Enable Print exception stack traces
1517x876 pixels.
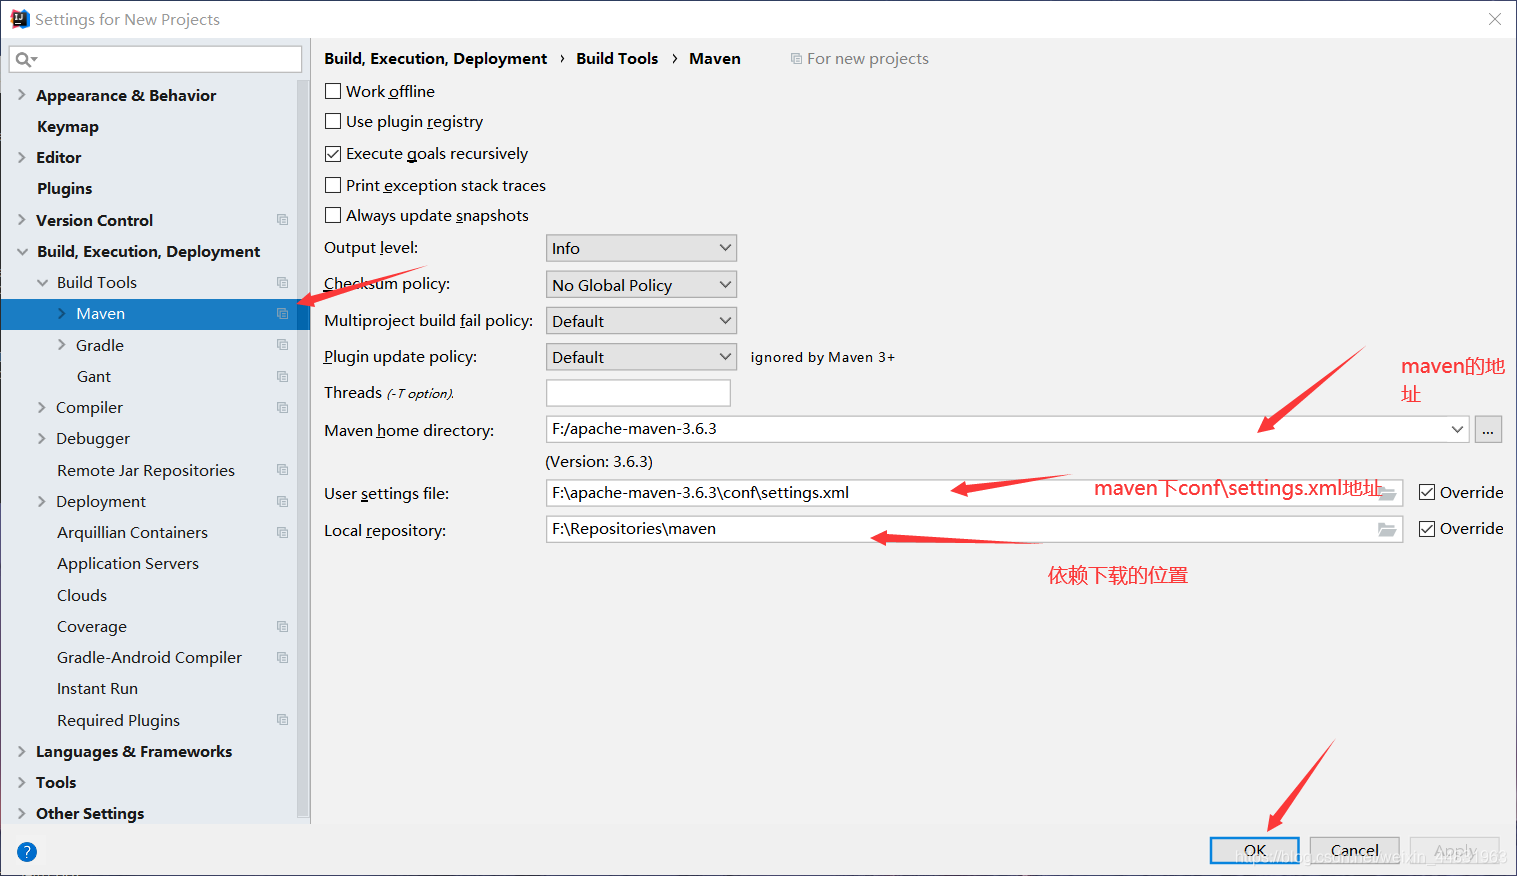[333, 185]
